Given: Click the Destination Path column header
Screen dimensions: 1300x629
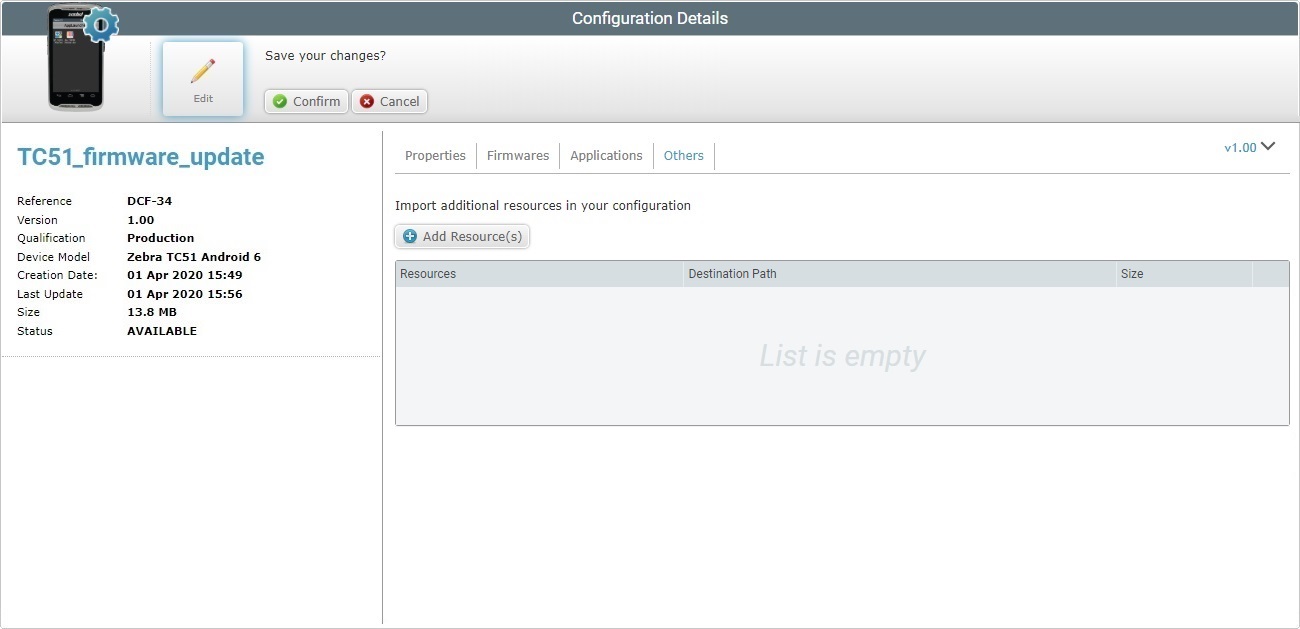Looking at the screenshot, I should pos(733,273).
